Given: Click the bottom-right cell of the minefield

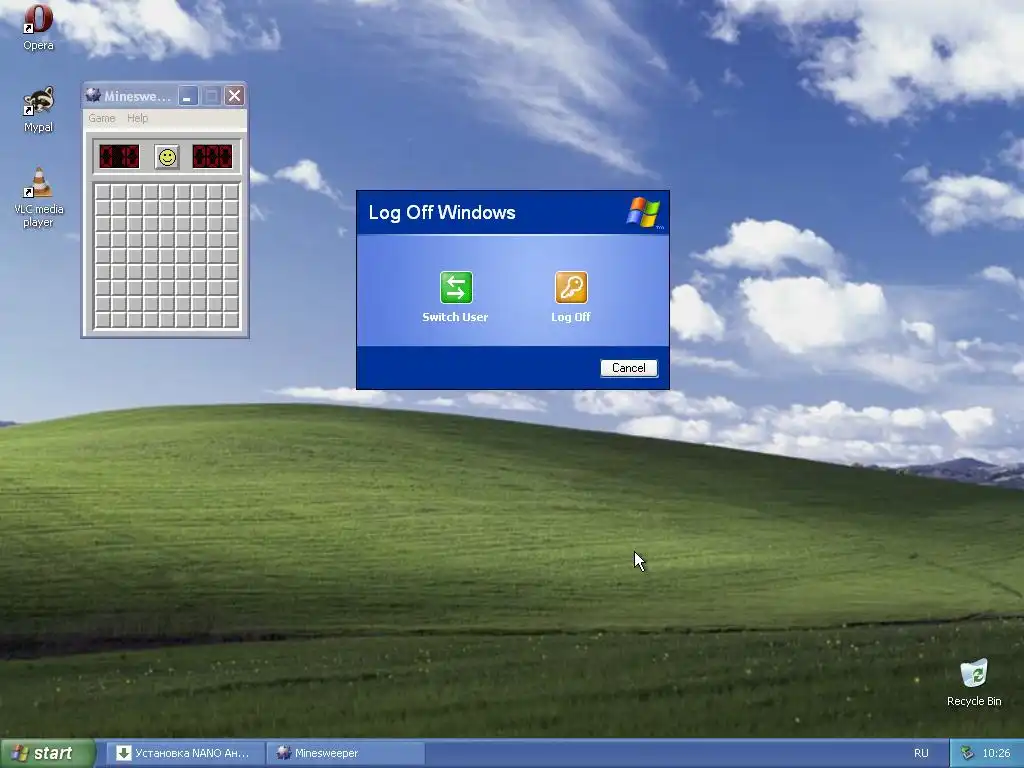Looking at the screenshot, I should point(231,320).
